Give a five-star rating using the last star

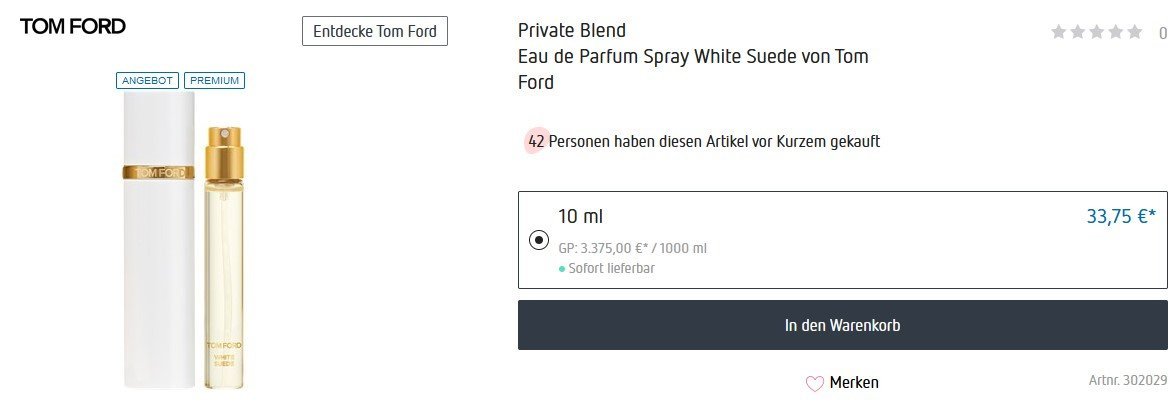click(1134, 32)
